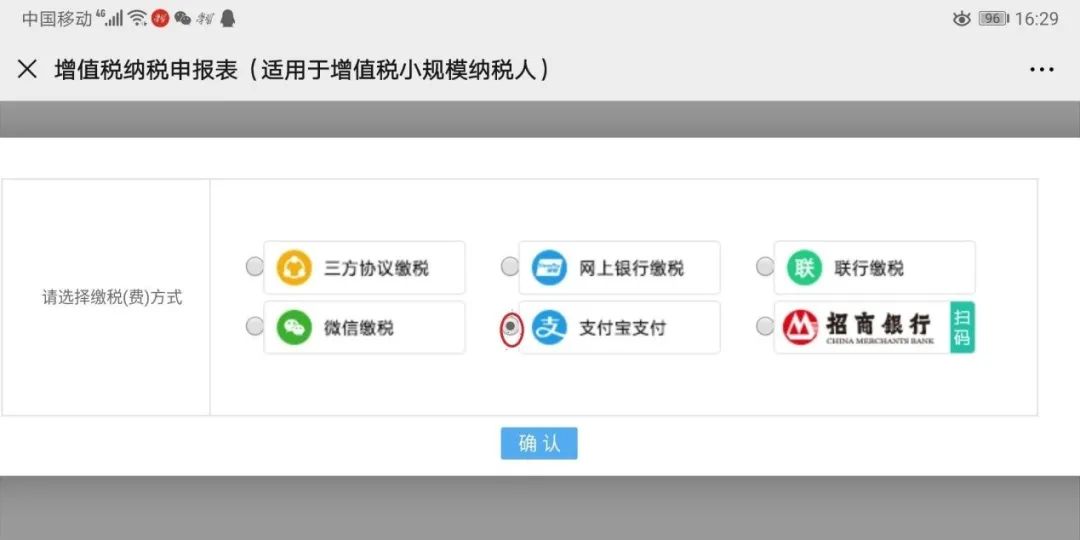Click the blue 确认 button
Viewport: 1080px width, 540px height.
coord(539,444)
